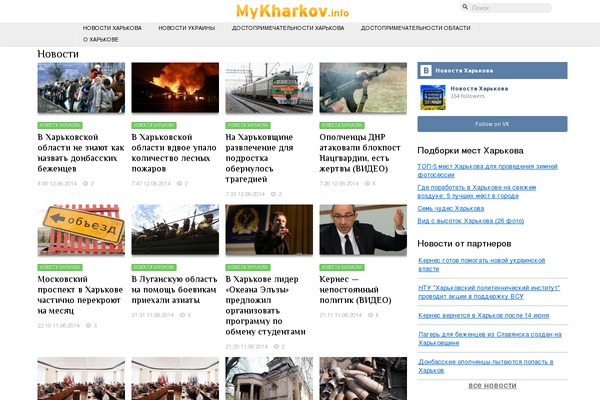Open the Новости Украины menu item

coord(187,28)
